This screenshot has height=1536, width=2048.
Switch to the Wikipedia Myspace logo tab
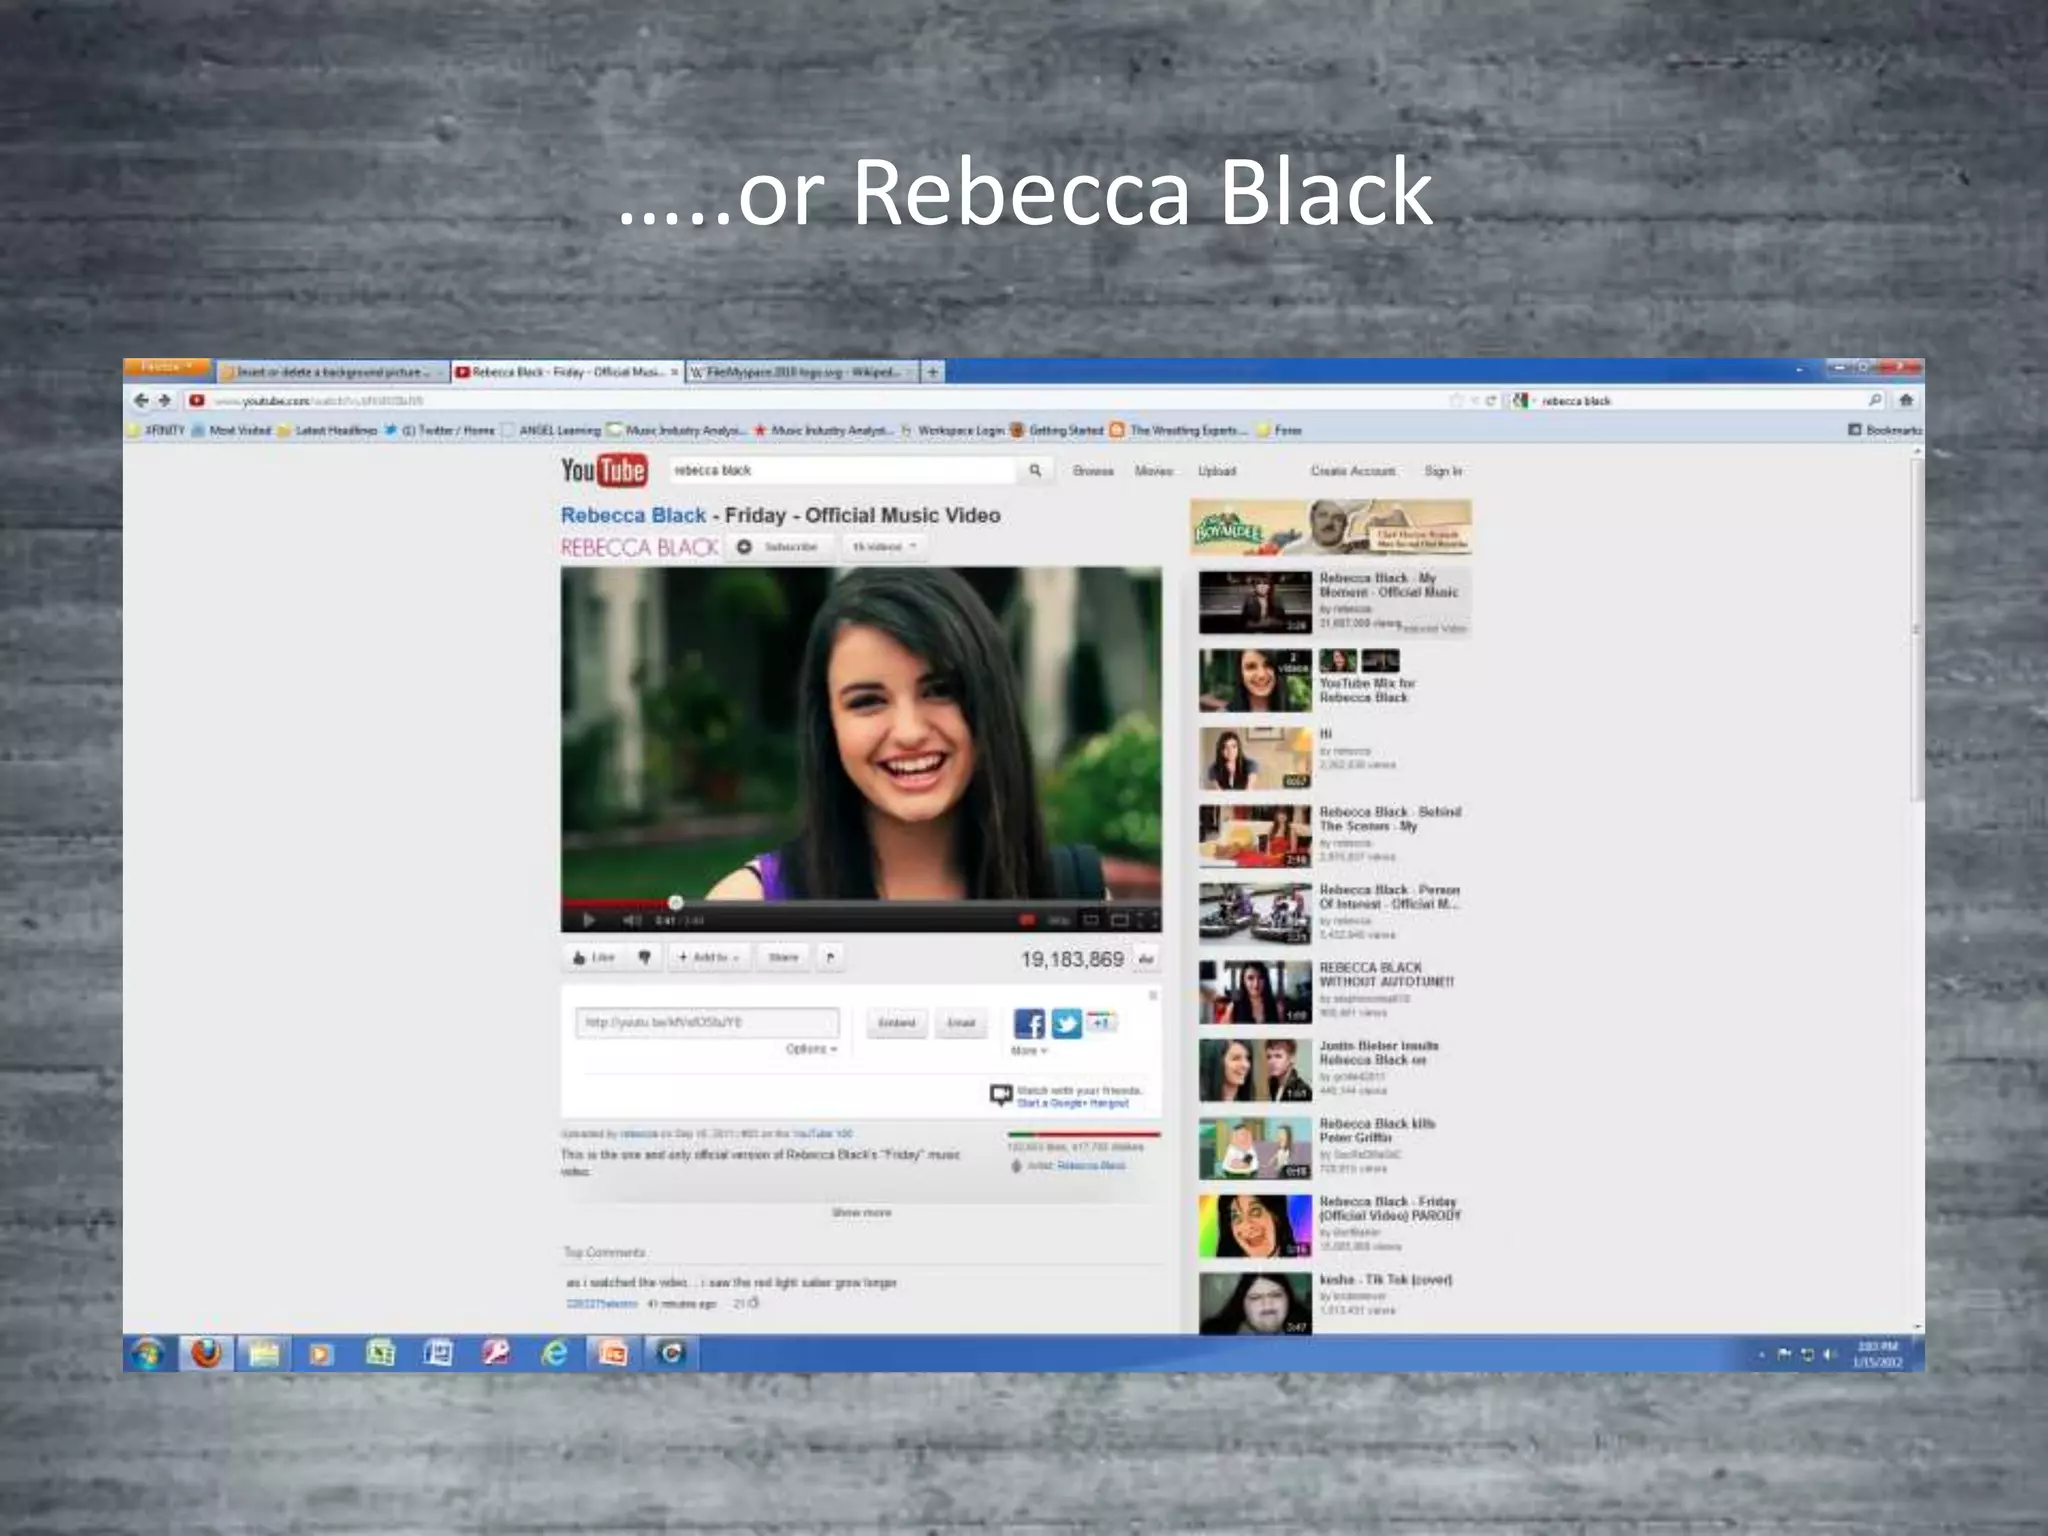[801, 372]
